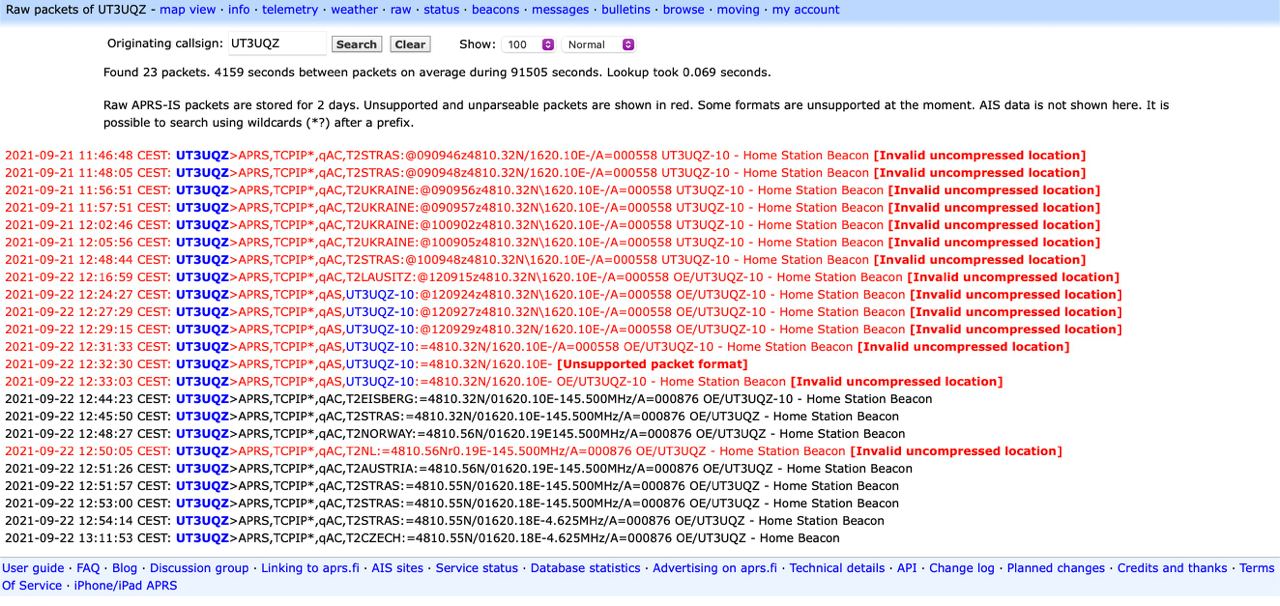
Task: Open the weather navigation link
Action: pos(354,10)
